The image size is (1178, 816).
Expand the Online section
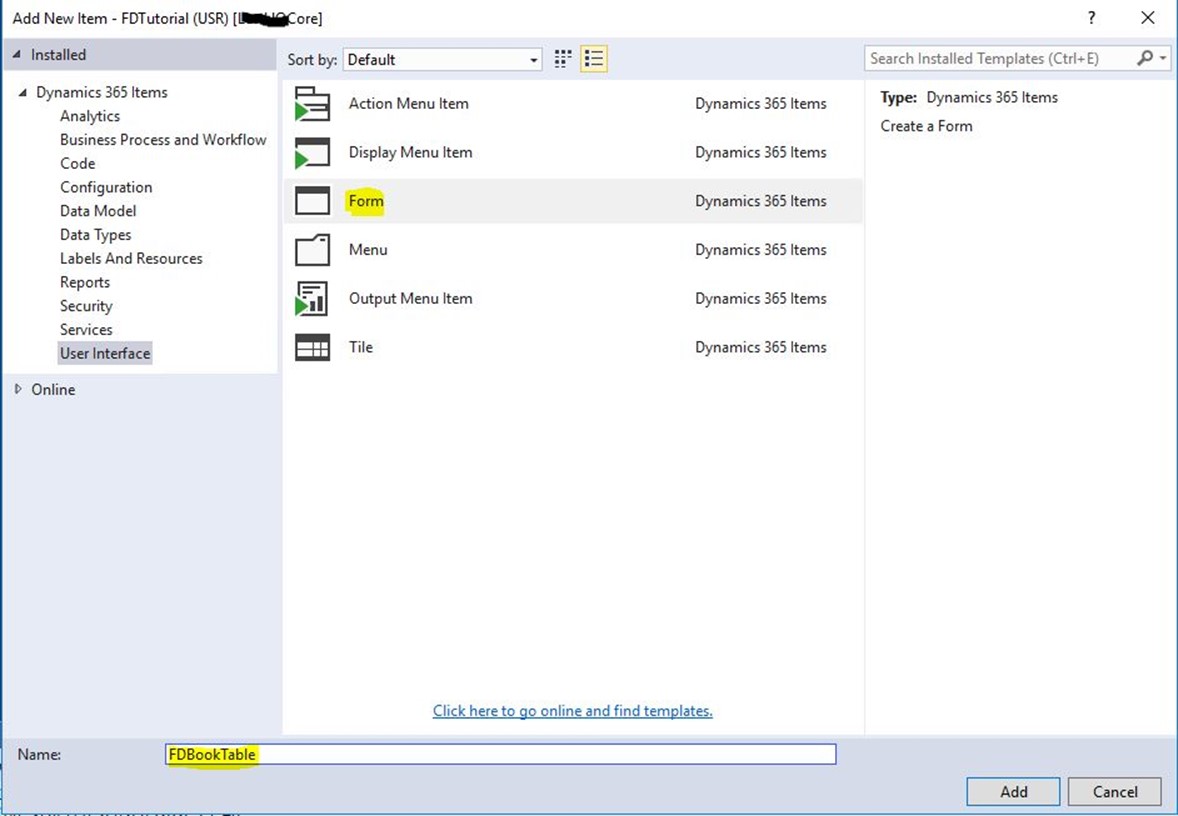18,389
